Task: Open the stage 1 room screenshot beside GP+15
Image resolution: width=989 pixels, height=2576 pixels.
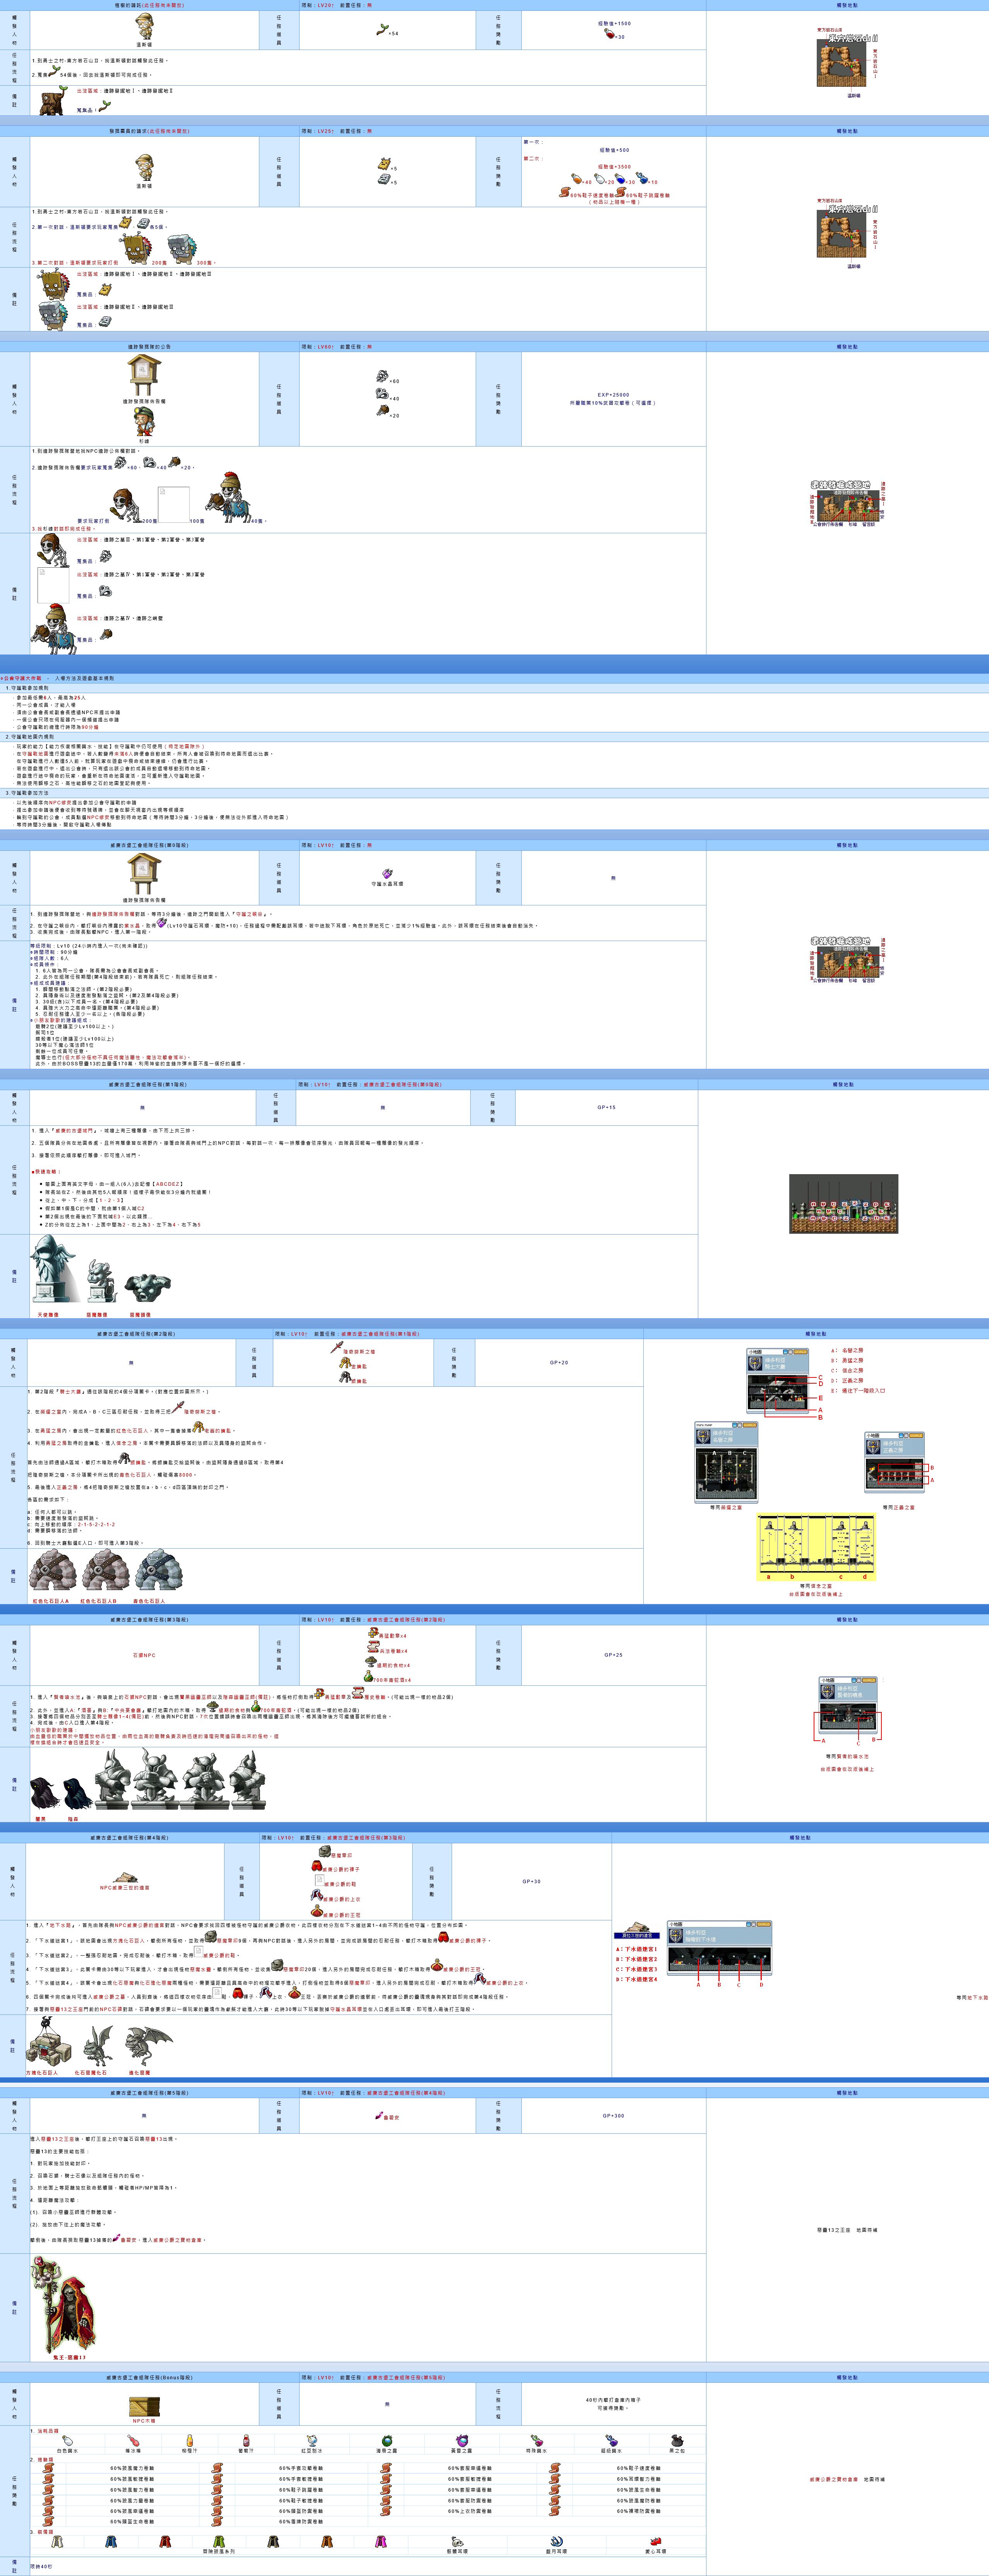Action: coord(844,1203)
